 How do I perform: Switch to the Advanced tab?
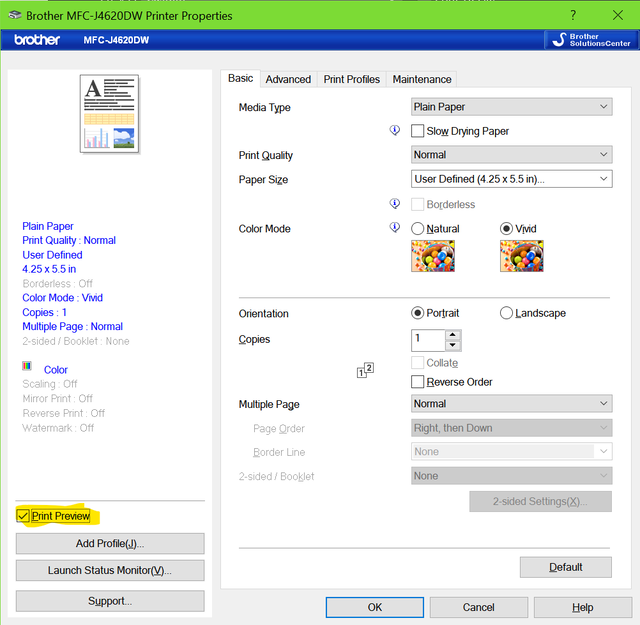[288, 79]
